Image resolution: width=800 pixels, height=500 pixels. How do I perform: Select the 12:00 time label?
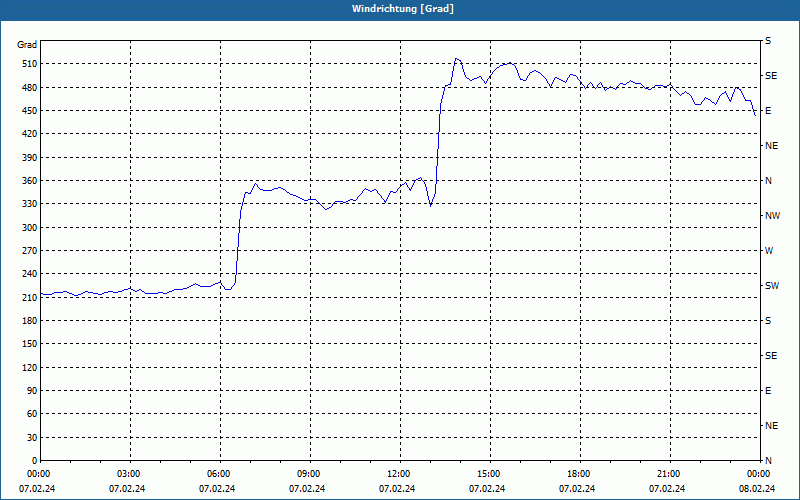(401, 474)
